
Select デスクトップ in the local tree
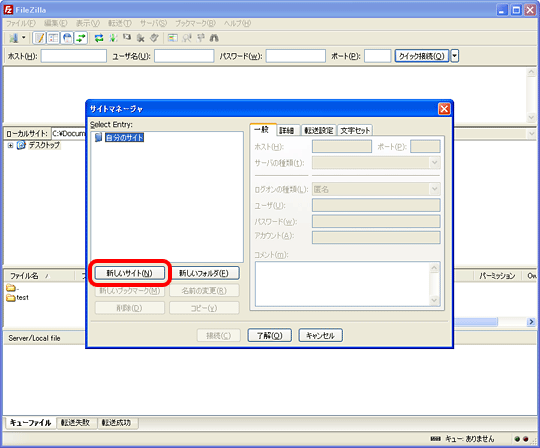point(44,145)
